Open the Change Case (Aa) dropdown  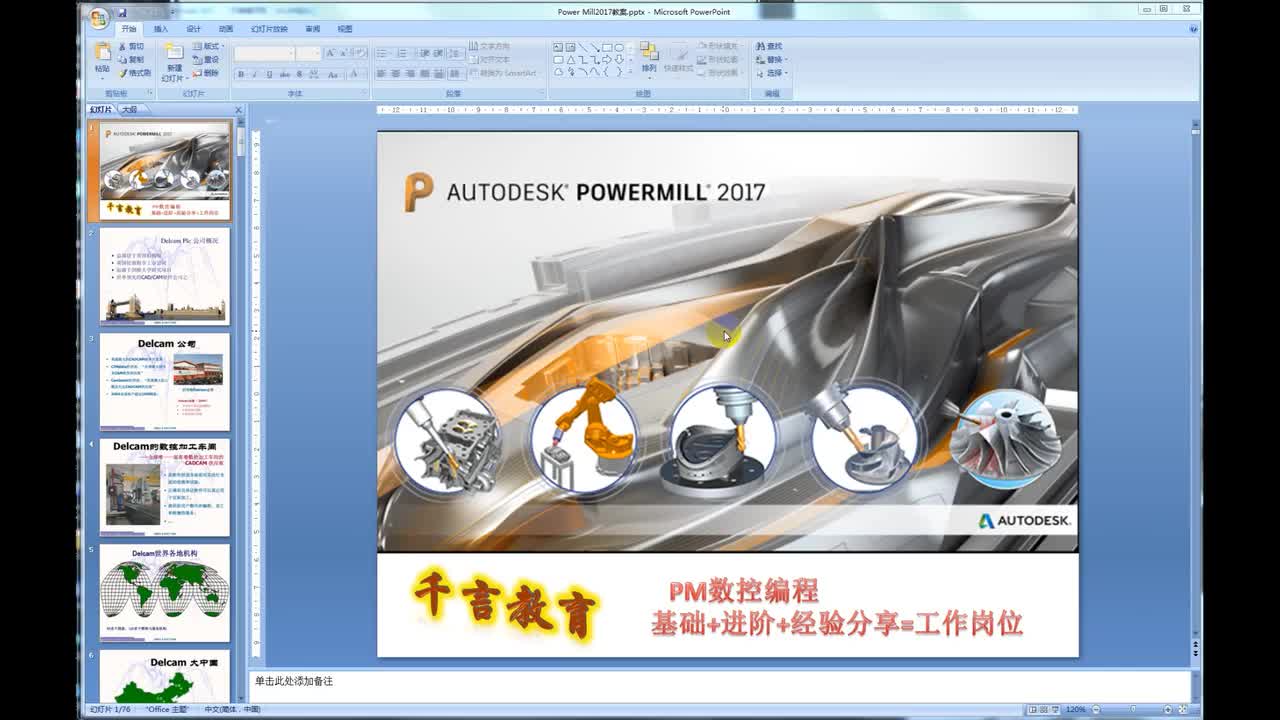334,74
